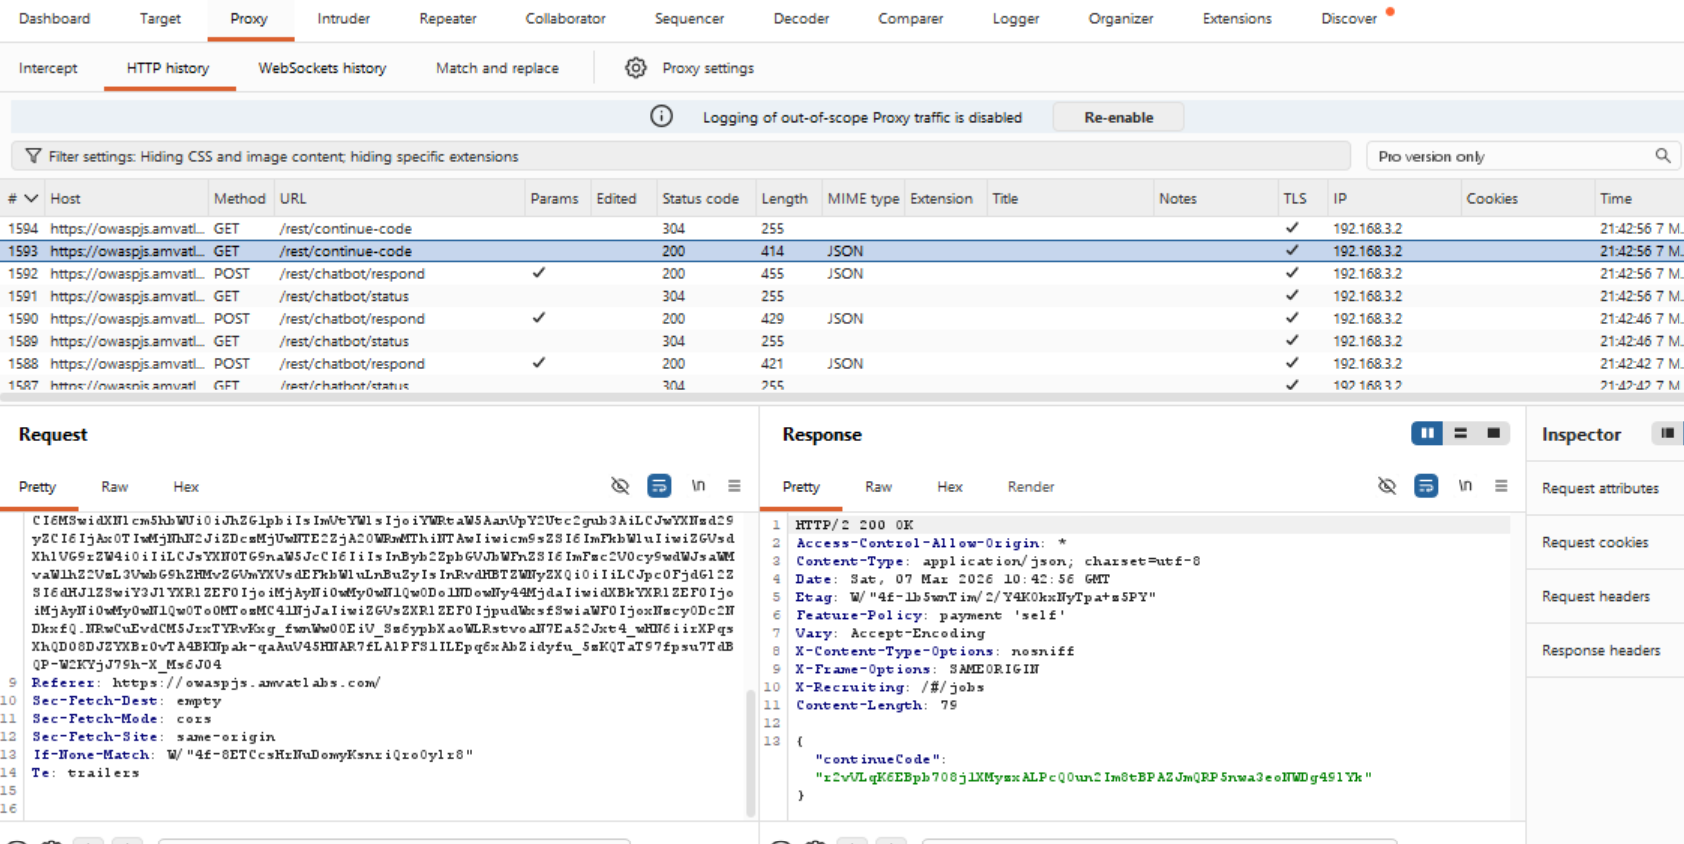Screen dimensions: 1684x844
Task: Click the # column sort arrow
Action: point(31,199)
